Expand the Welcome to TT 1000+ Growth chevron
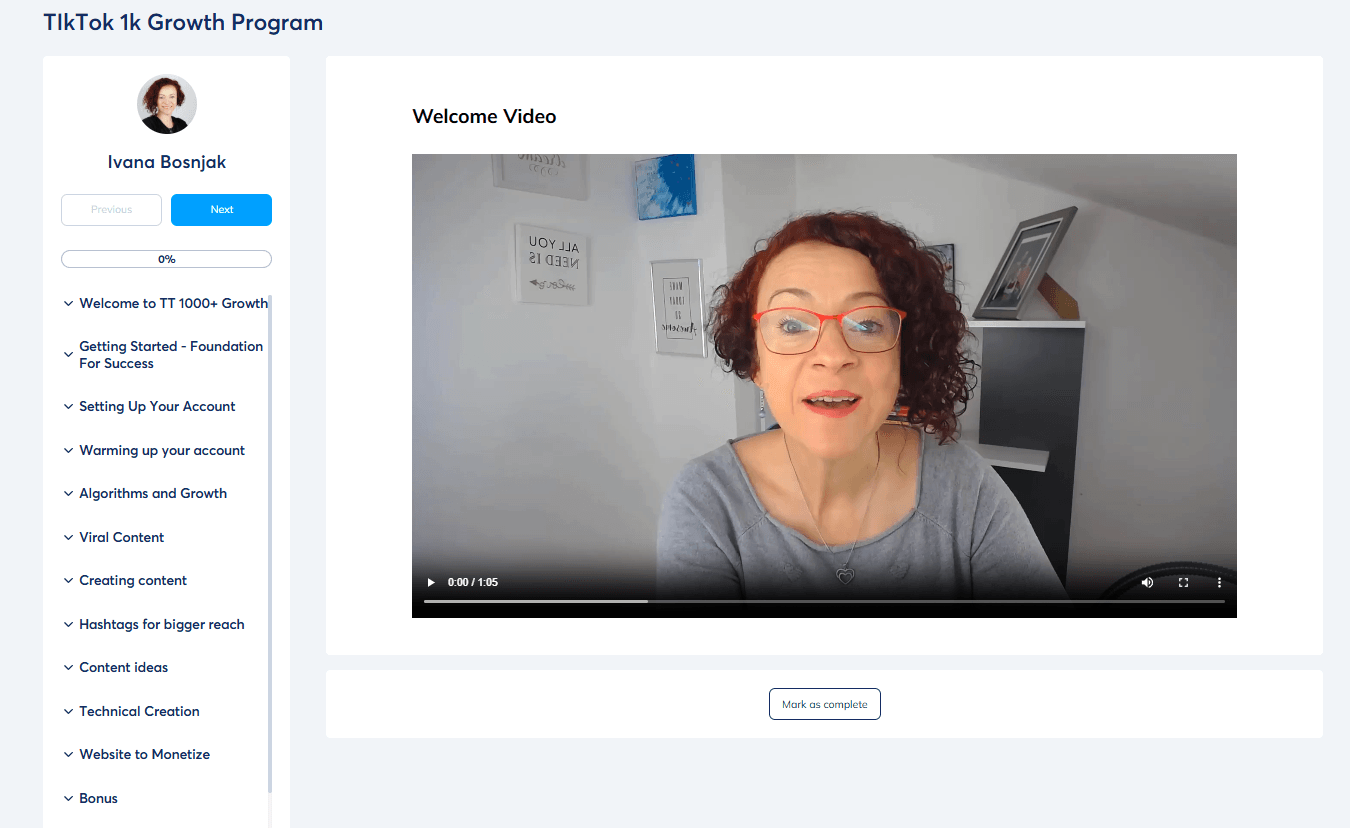 coord(69,304)
